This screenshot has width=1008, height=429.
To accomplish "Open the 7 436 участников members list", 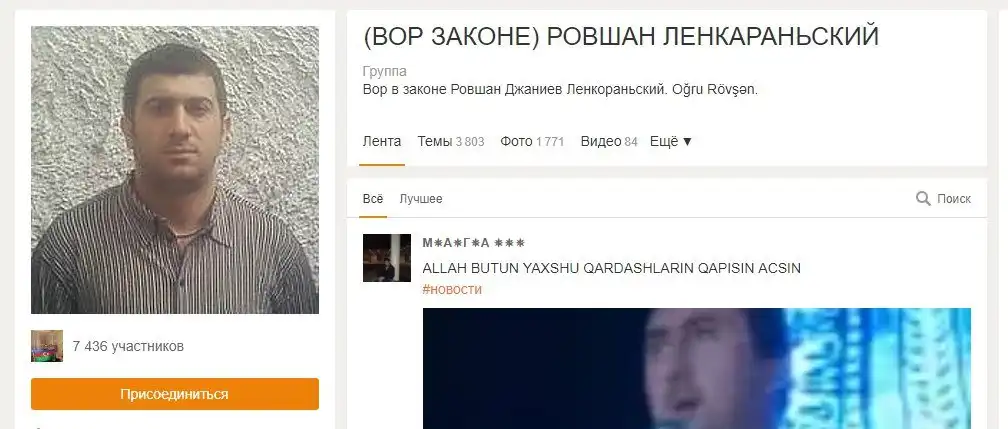I will coord(129,346).
